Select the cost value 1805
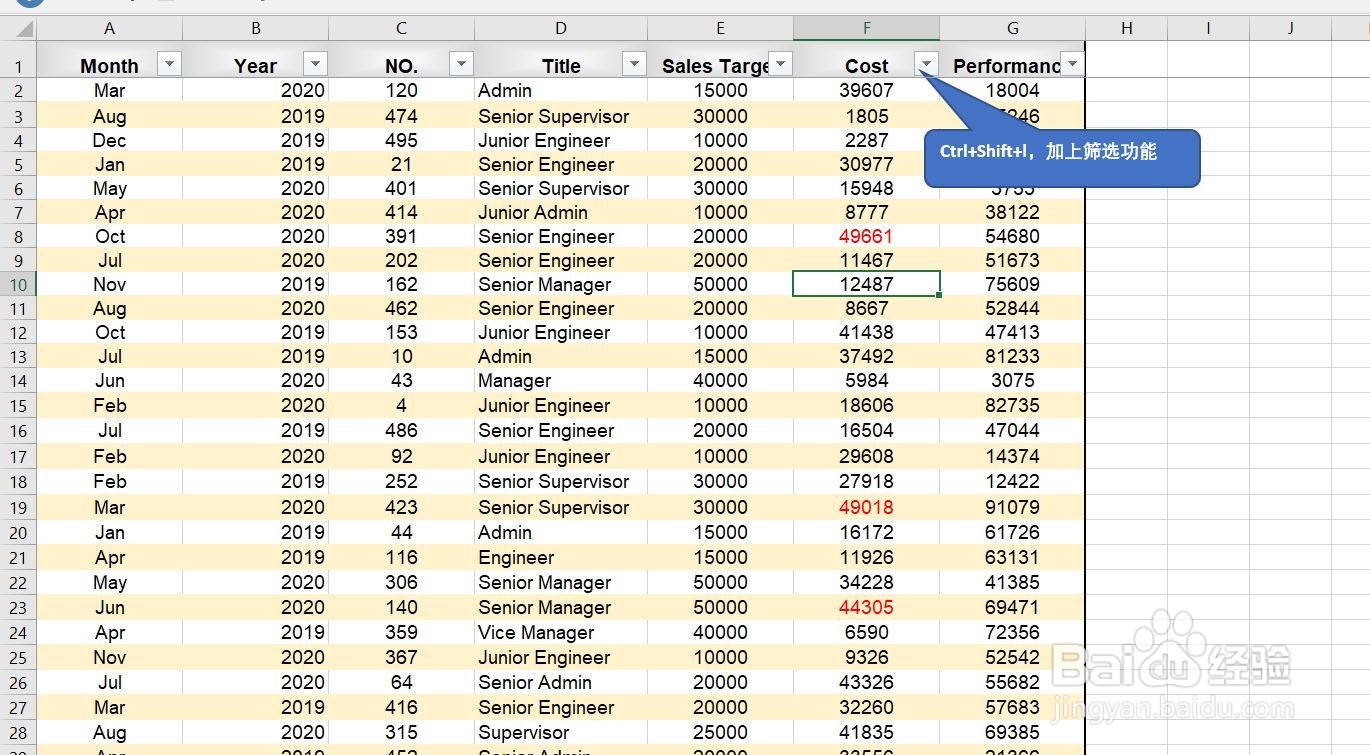This screenshot has height=755, width=1370. [x=866, y=116]
